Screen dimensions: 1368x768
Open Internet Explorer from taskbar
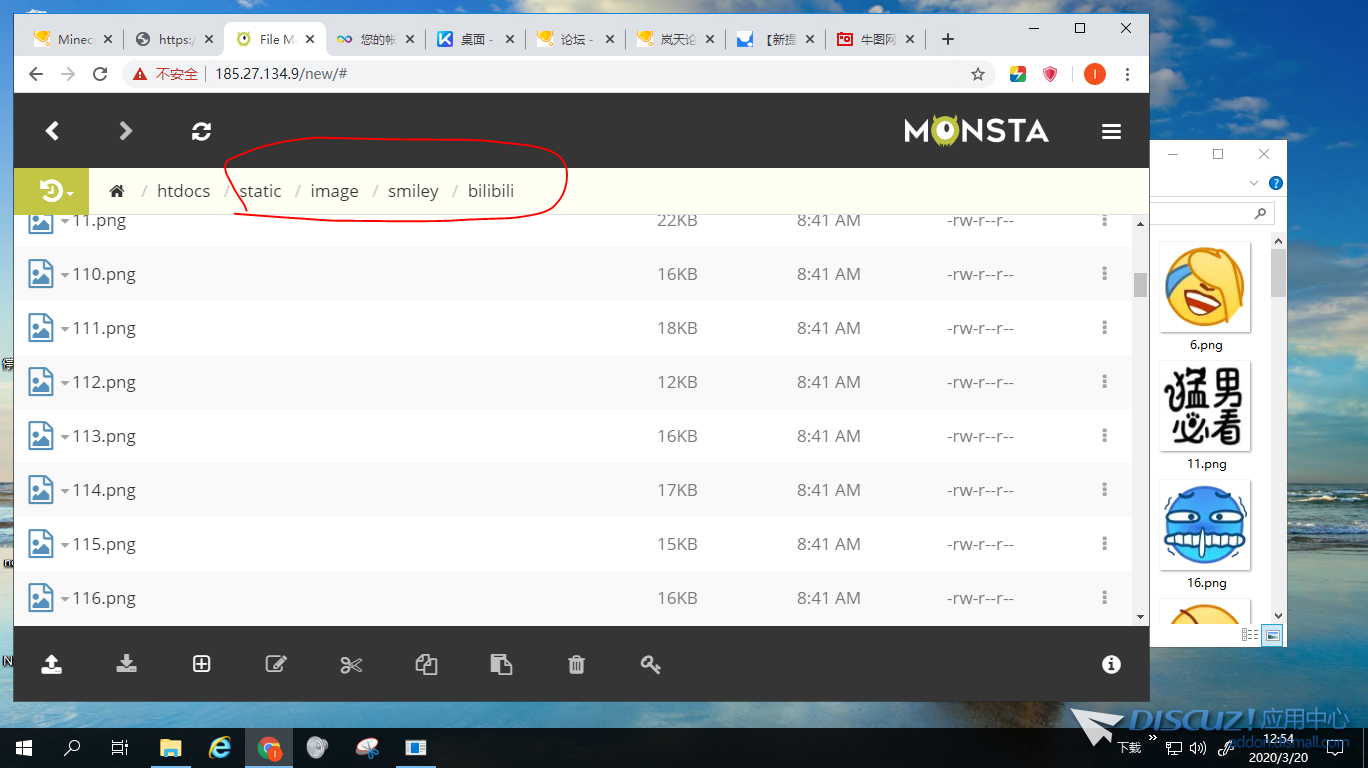tap(220, 747)
